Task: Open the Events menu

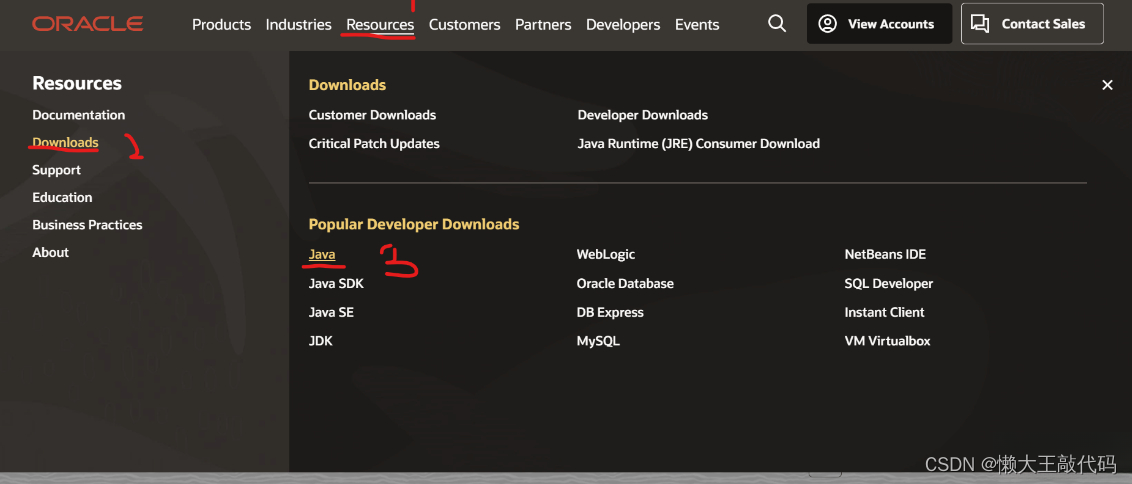Action: click(x=697, y=25)
